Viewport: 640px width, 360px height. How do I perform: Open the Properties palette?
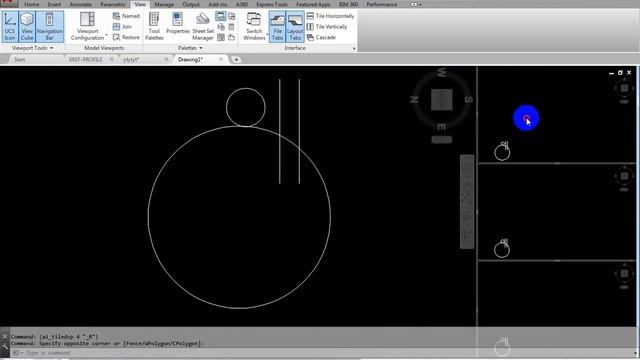pyautogui.click(x=178, y=24)
